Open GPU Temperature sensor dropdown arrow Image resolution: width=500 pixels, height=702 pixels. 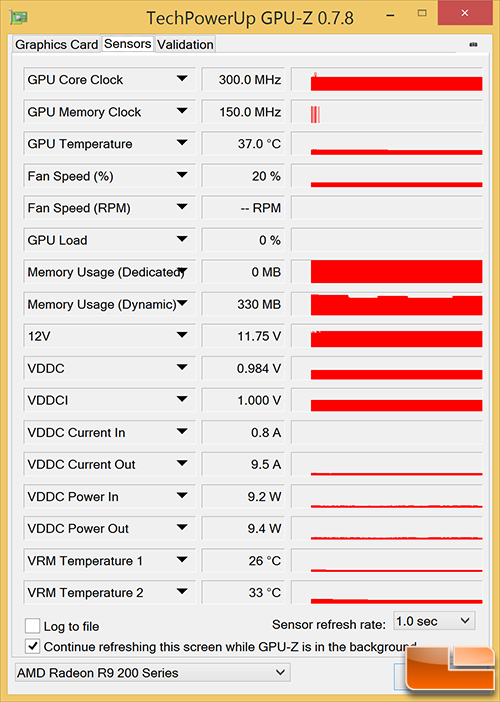point(182,143)
